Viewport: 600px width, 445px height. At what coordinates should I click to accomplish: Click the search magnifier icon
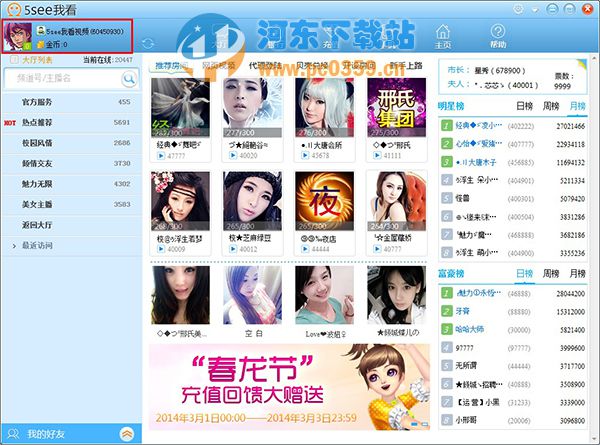129,79
